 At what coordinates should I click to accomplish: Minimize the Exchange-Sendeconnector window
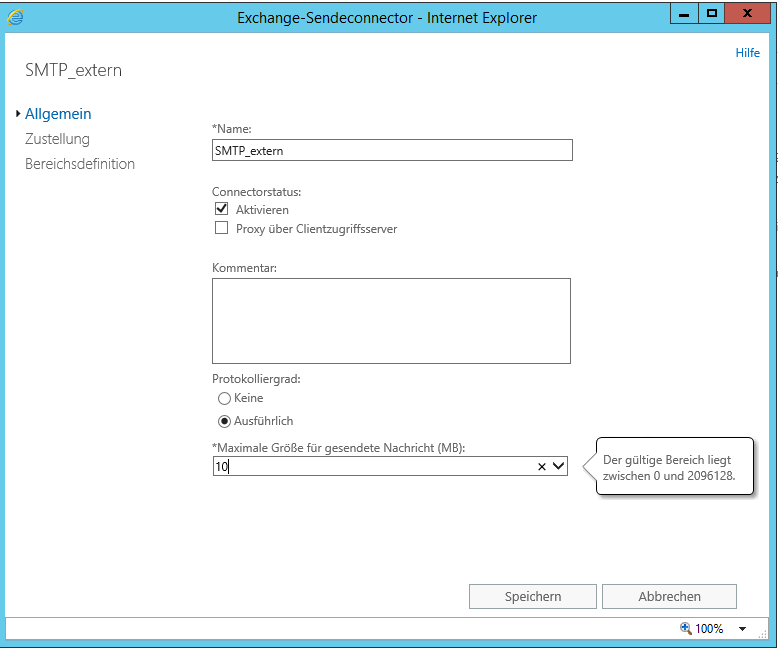tap(684, 13)
